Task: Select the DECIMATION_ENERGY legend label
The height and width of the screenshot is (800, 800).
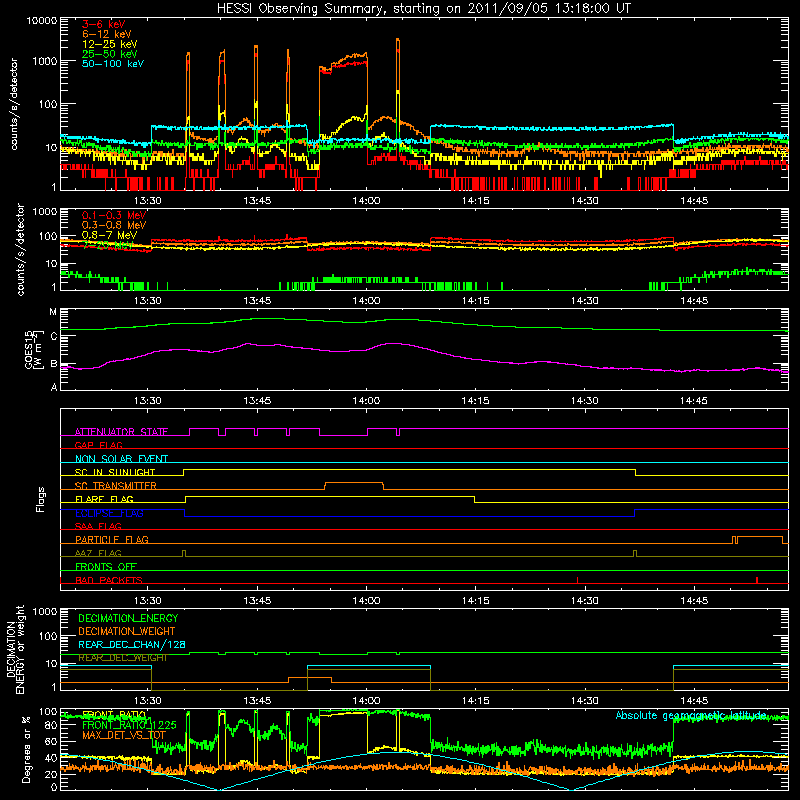Action: [x=128, y=618]
